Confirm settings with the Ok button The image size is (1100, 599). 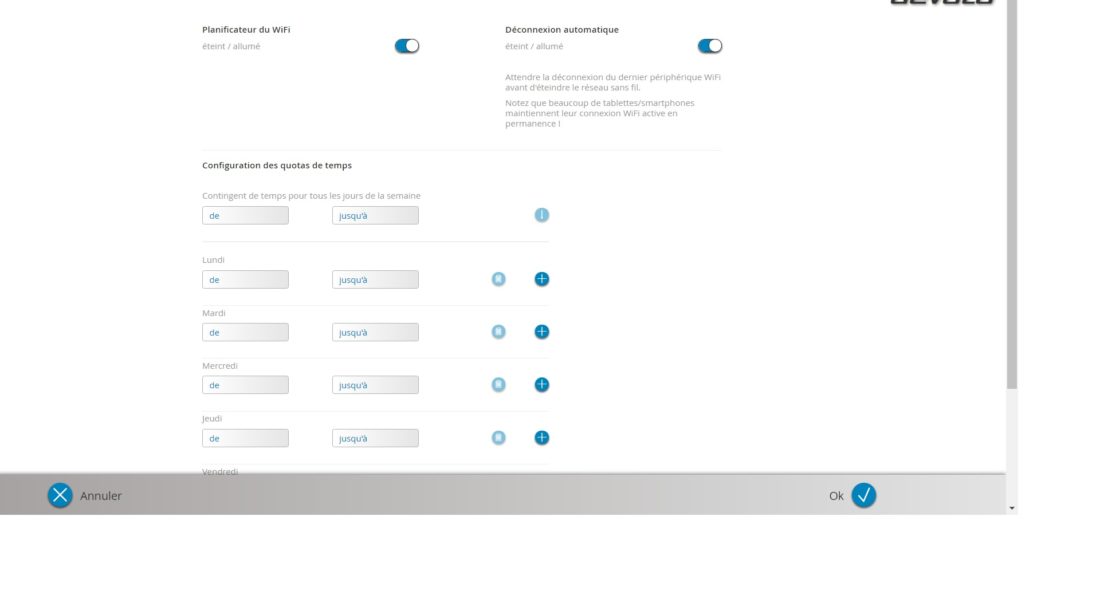tap(863, 495)
